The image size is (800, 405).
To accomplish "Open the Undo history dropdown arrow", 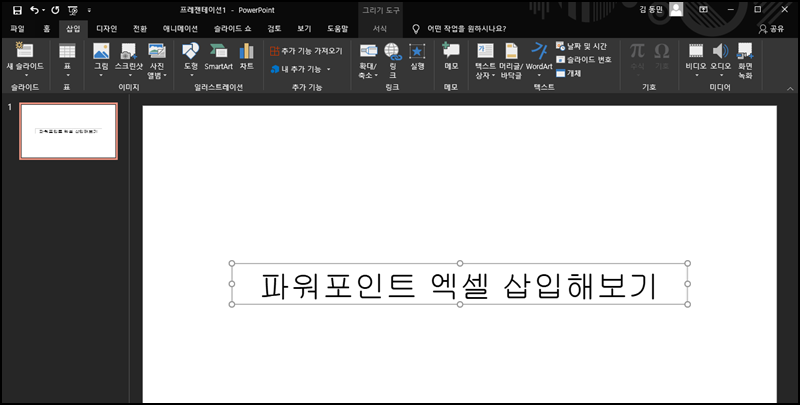I will 43,10.
